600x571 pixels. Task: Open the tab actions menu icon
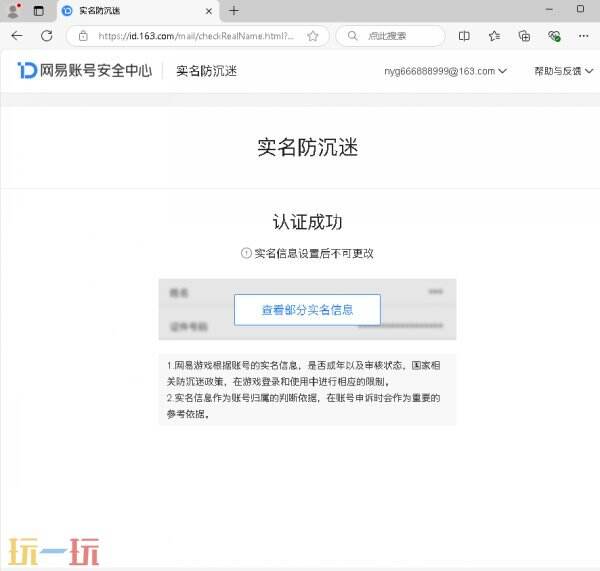click(39, 11)
